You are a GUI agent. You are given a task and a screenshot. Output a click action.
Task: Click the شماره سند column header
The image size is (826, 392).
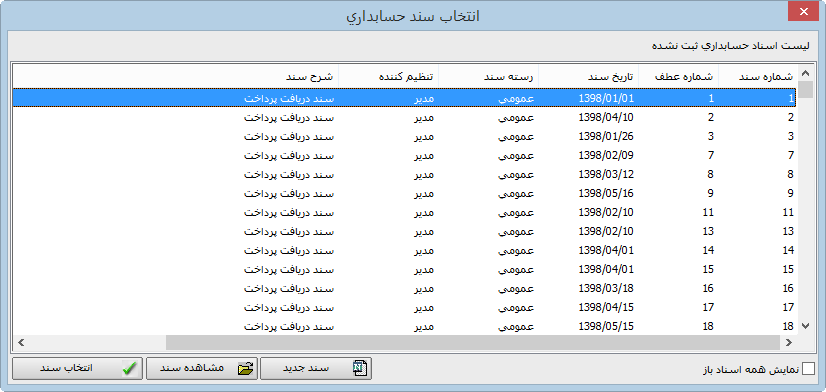[x=758, y=77]
